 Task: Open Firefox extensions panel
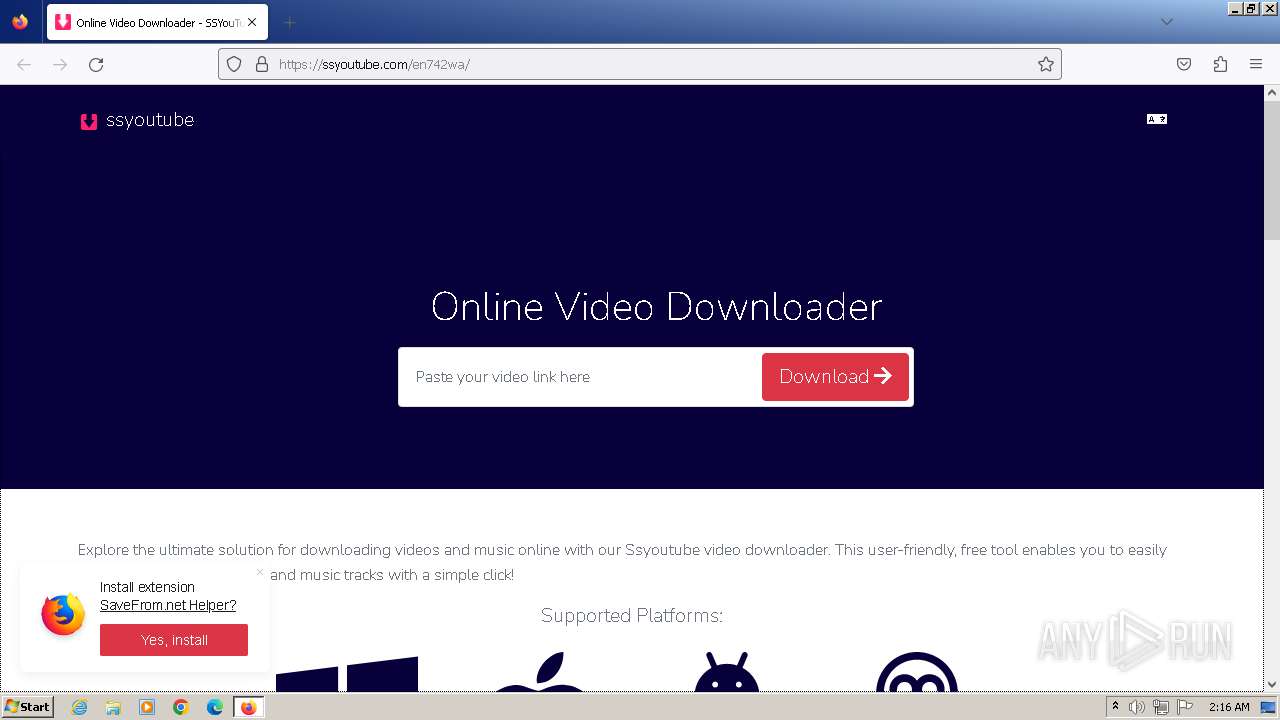click(x=1220, y=64)
